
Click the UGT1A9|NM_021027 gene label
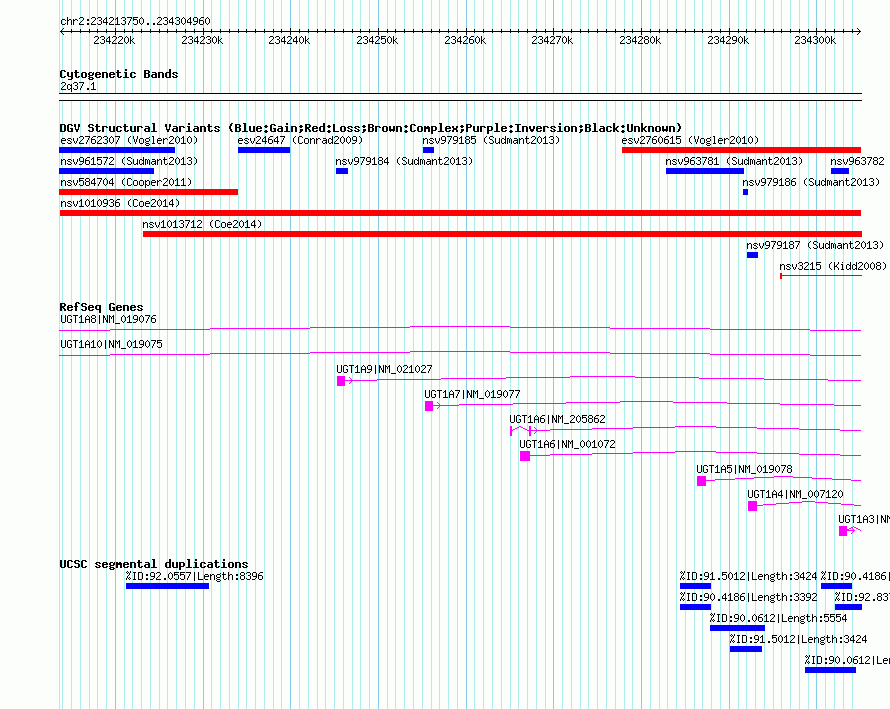pos(384,369)
